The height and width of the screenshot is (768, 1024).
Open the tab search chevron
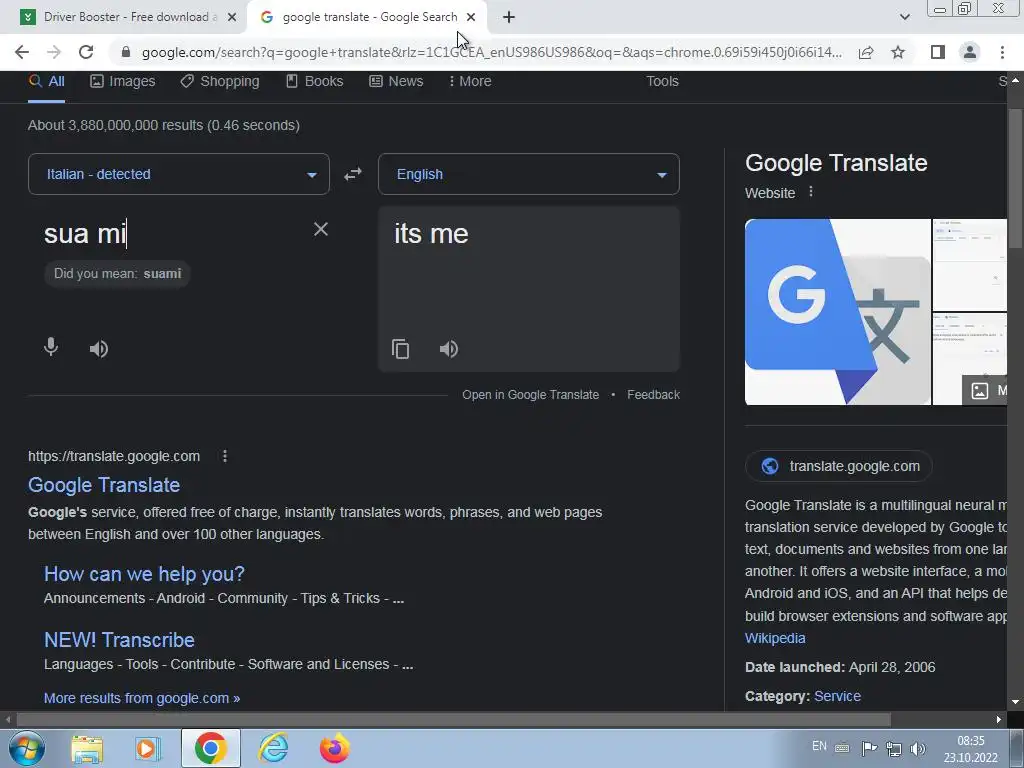click(x=904, y=18)
